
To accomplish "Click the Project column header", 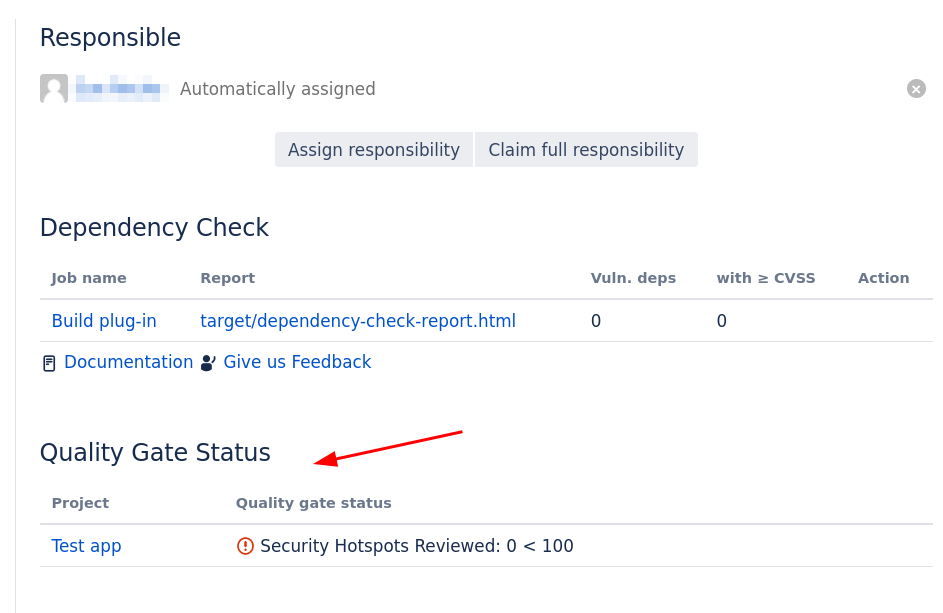I will click(80, 503).
